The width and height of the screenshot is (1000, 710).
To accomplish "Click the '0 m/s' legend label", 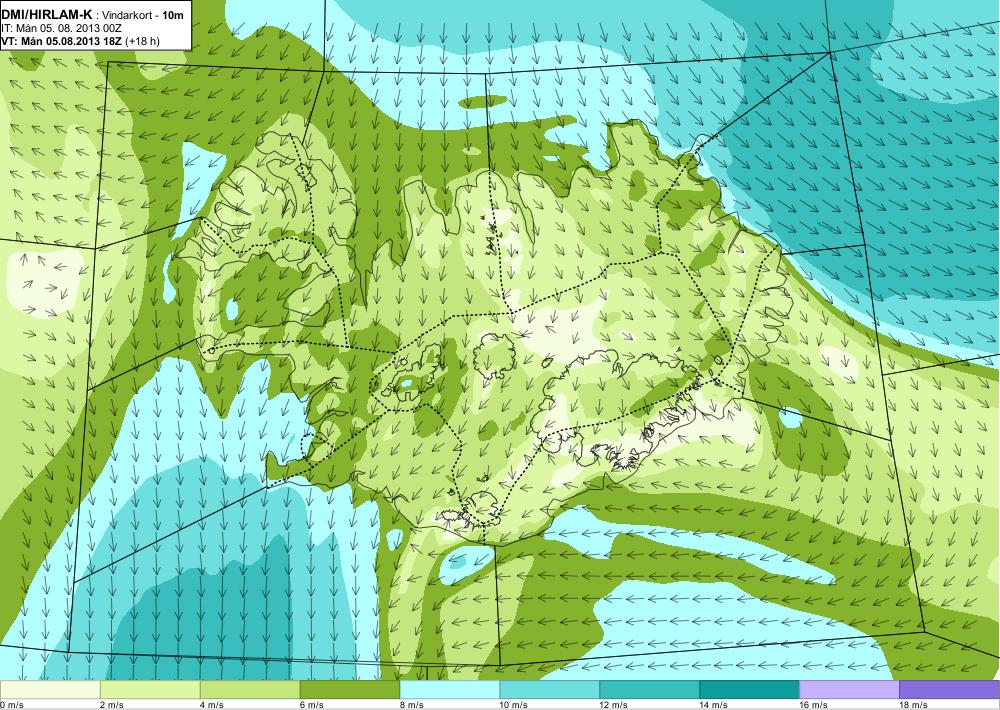I will click(x=11, y=705).
